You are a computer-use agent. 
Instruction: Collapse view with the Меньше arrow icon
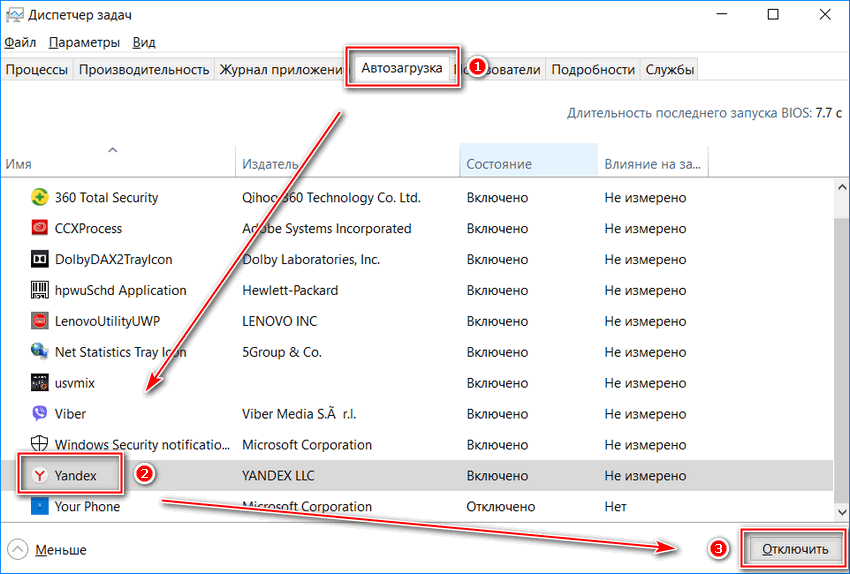[18, 549]
